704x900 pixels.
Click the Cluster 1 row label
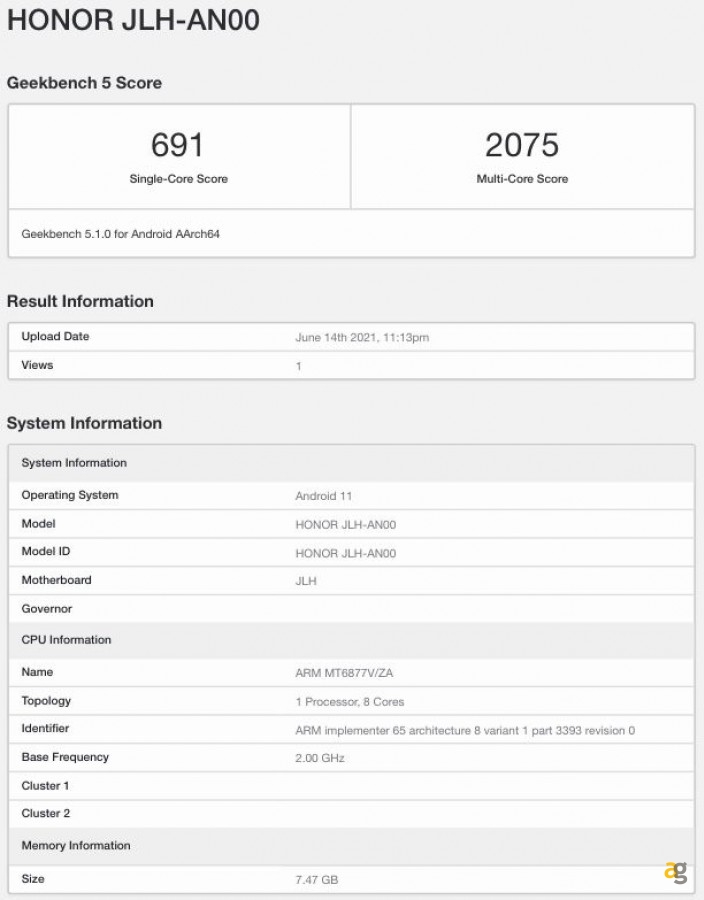coord(45,786)
